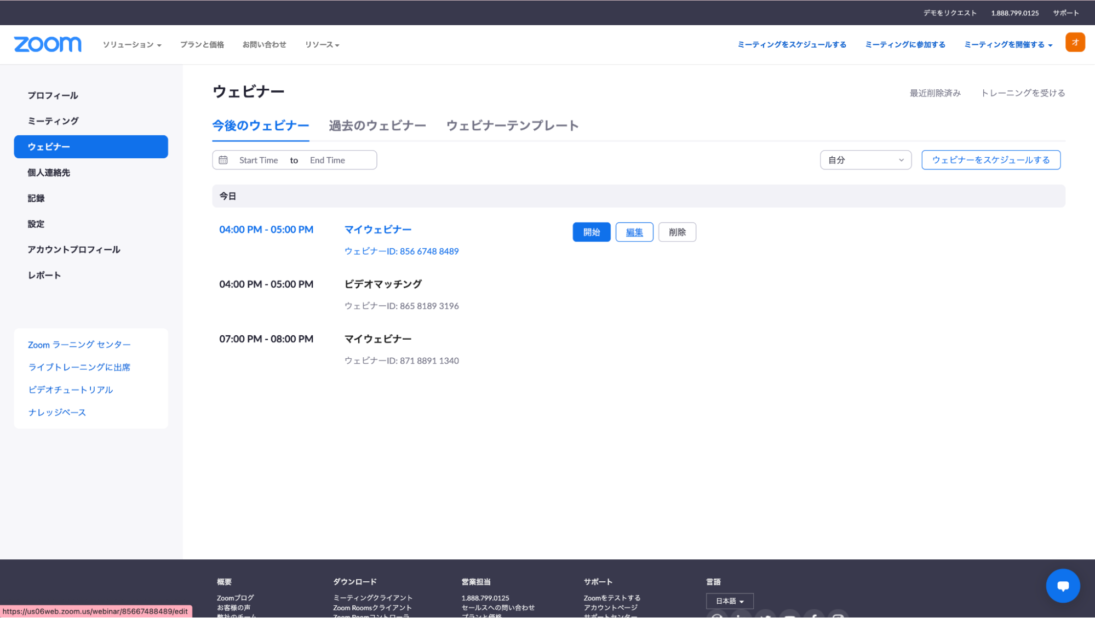Click the calendar icon in date filter
The width and height of the screenshot is (1095, 618).
[223, 160]
